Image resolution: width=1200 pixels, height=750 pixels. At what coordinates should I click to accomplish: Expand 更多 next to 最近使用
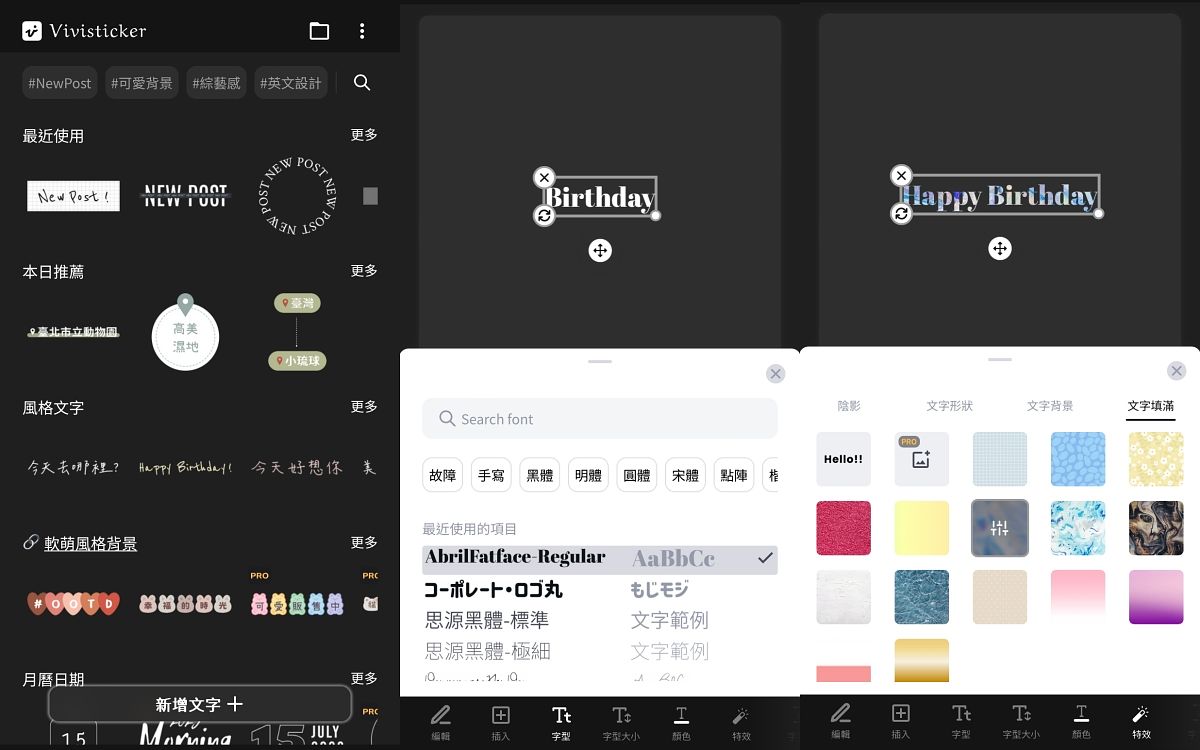[x=364, y=135]
